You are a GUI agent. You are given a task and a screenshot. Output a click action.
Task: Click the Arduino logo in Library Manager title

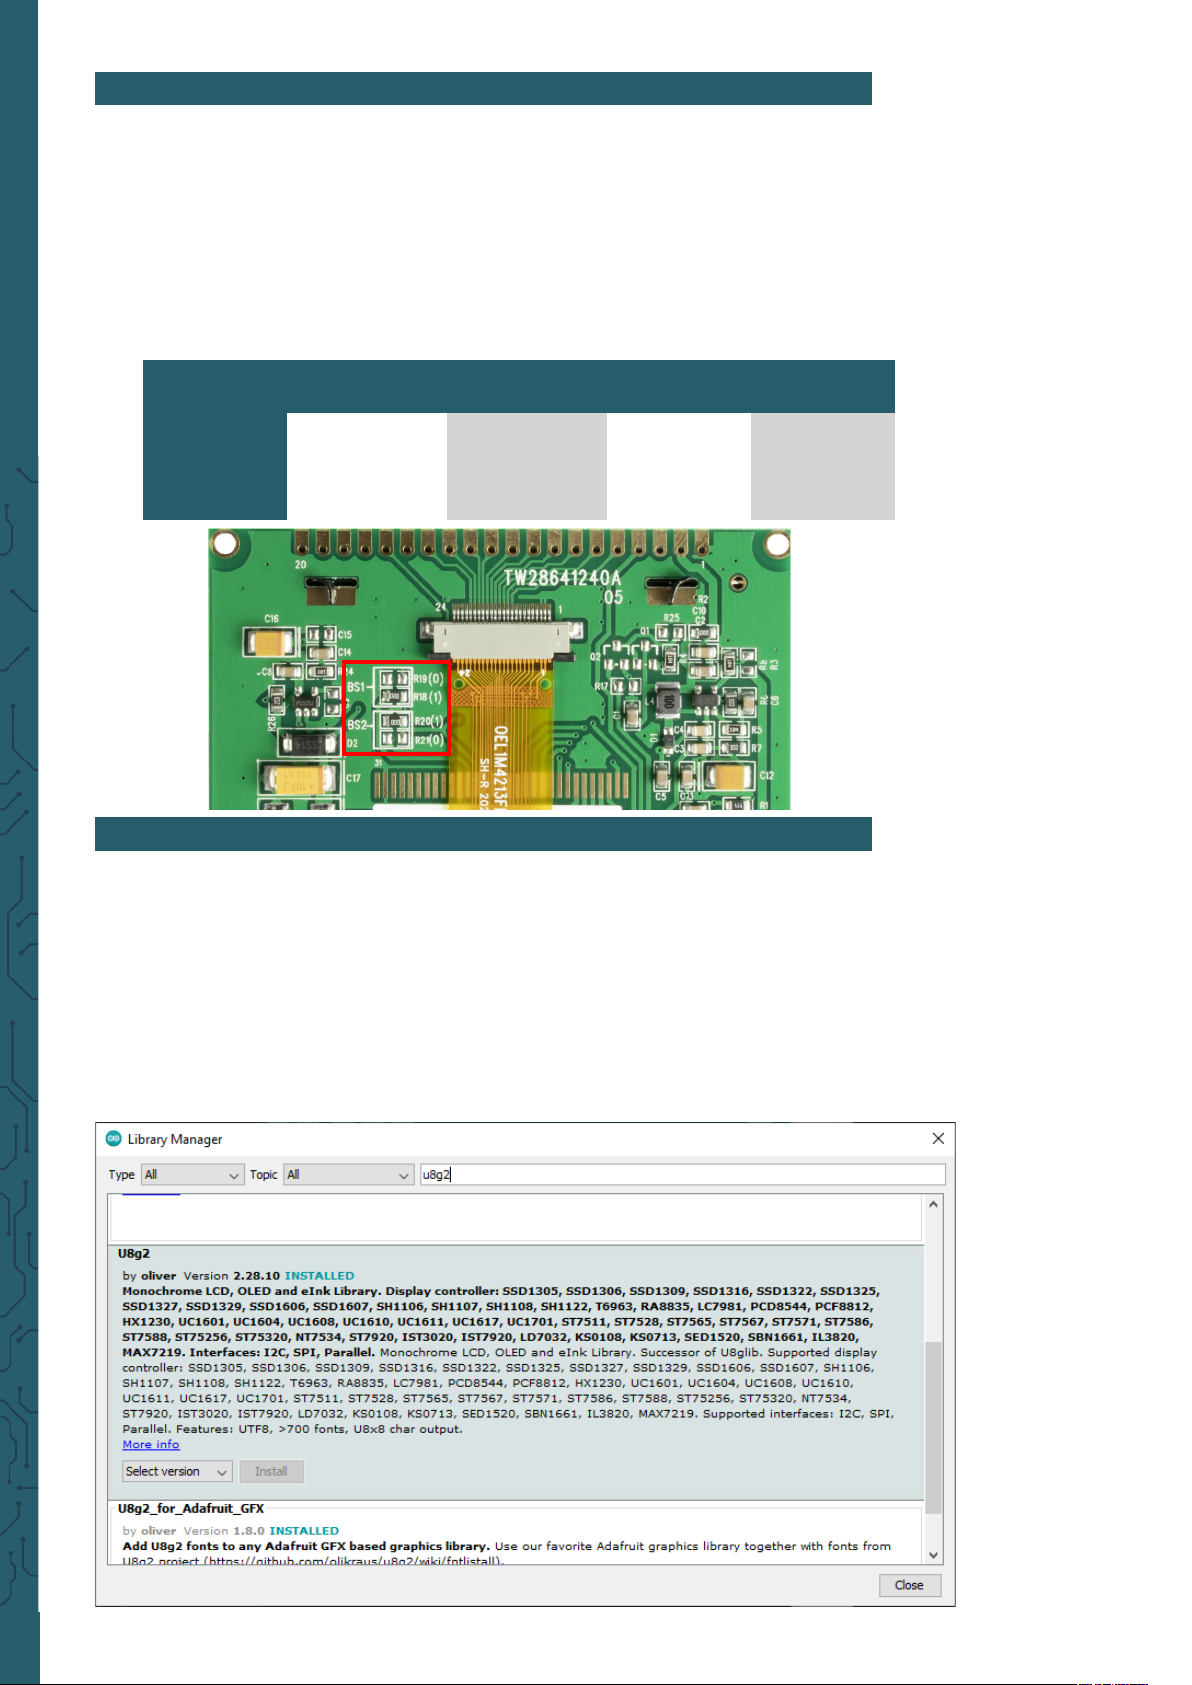pos(114,1138)
